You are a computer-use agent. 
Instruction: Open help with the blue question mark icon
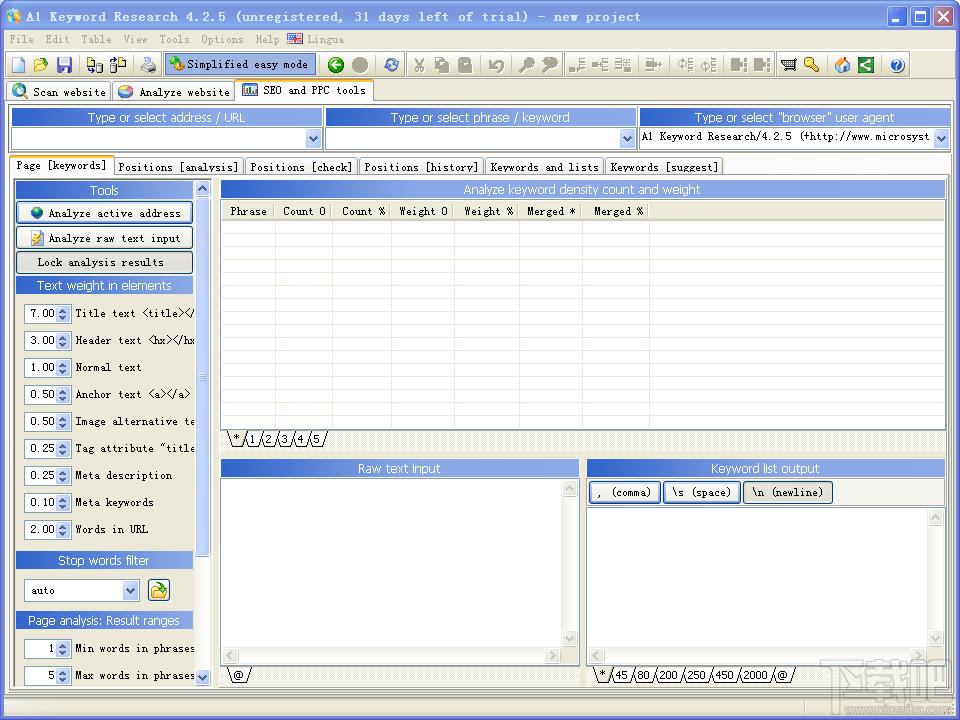tap(897, 65)
